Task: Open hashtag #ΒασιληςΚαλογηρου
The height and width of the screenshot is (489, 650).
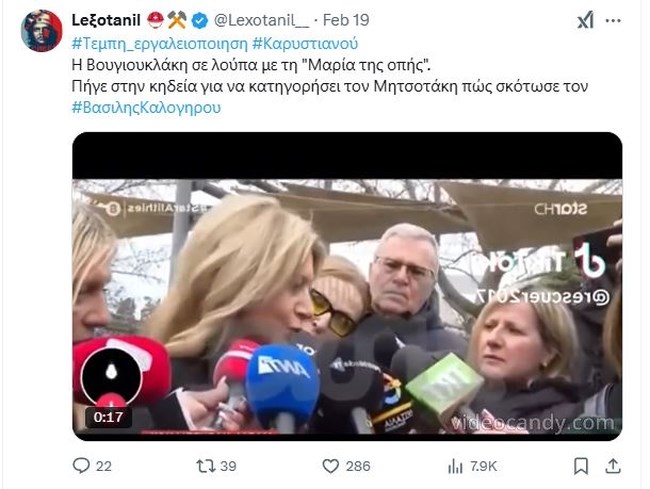Action: (x=146, y=107)
